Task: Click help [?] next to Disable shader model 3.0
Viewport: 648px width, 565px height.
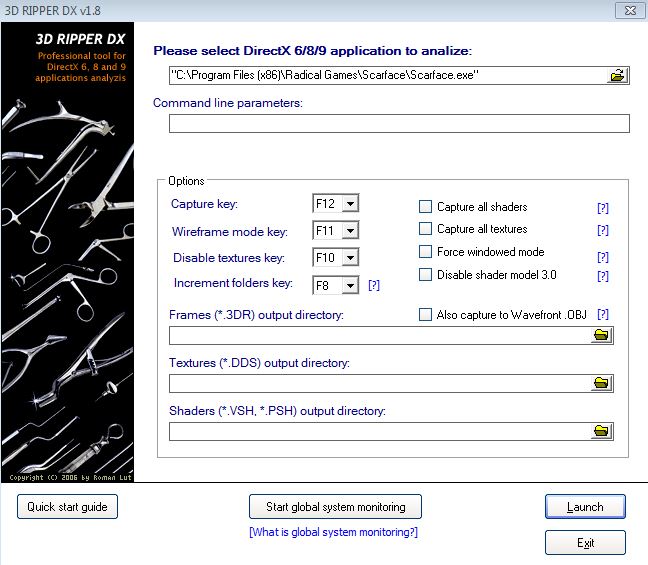Action: click(x=603, y=276)
